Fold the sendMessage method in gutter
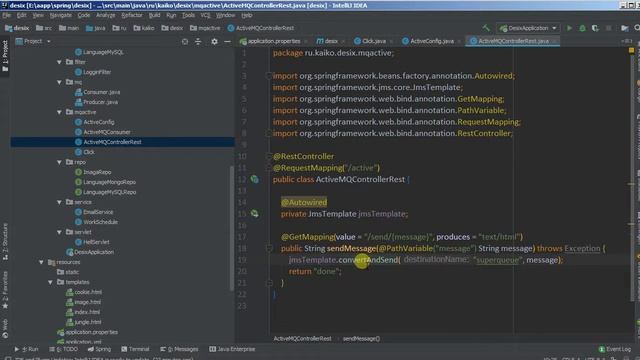The height and width of the screenshot is (360, 640). [x=269, y=248]
